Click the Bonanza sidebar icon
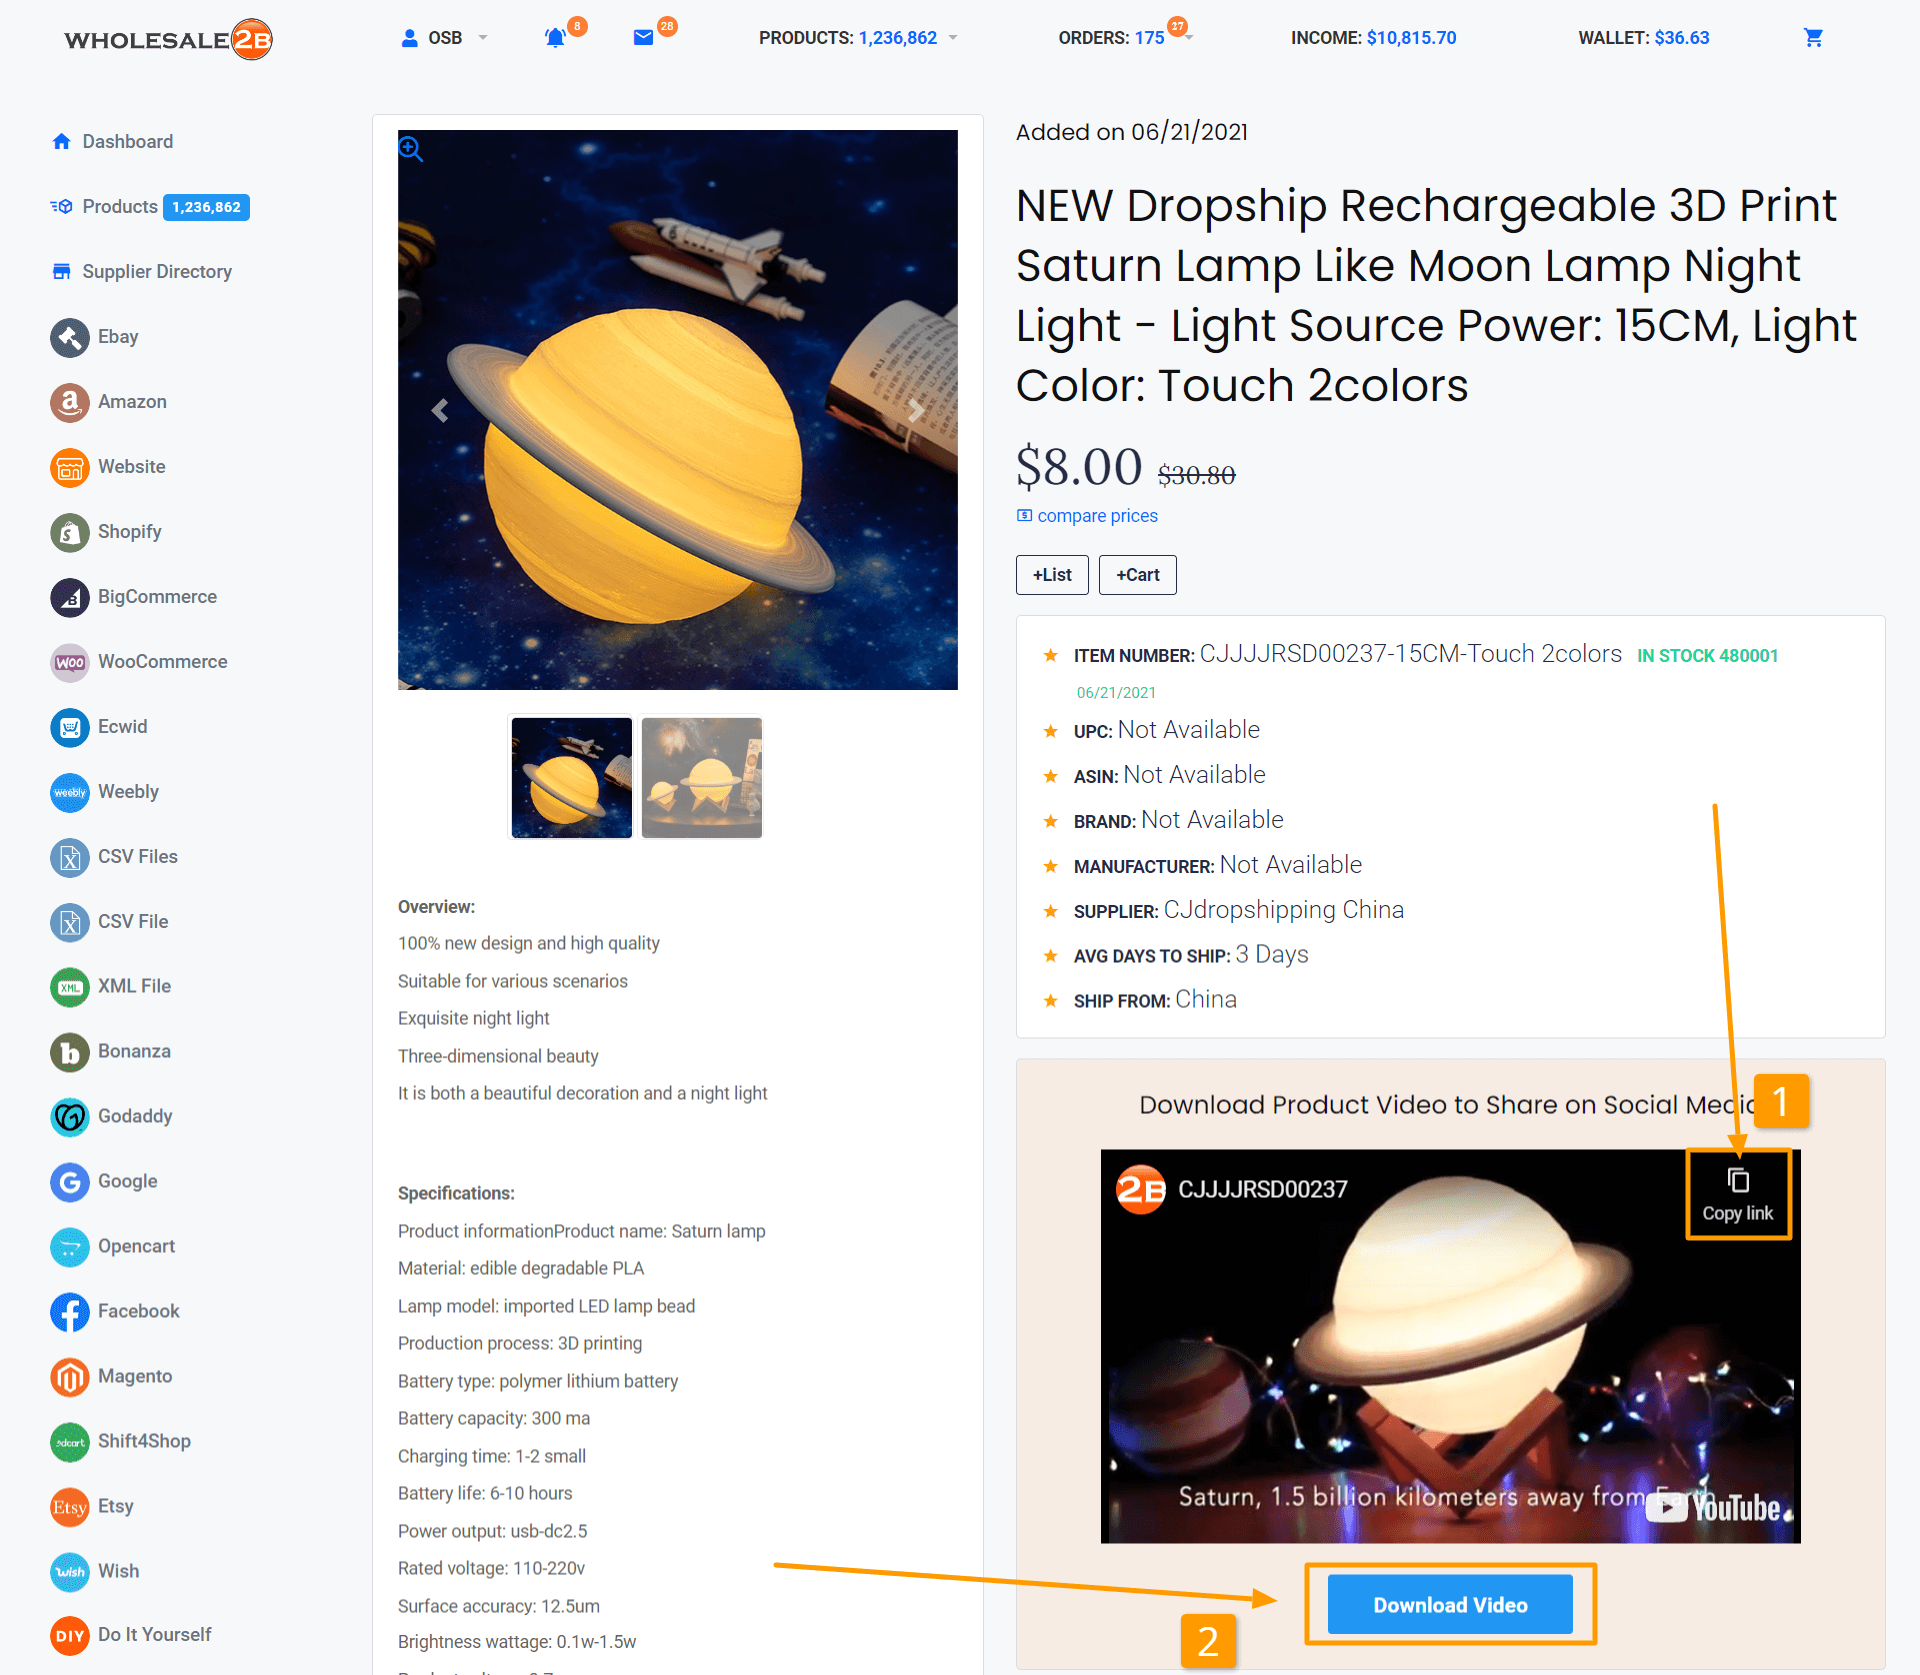This screenshot has height=1675, width=1920. pos(70,1052)
